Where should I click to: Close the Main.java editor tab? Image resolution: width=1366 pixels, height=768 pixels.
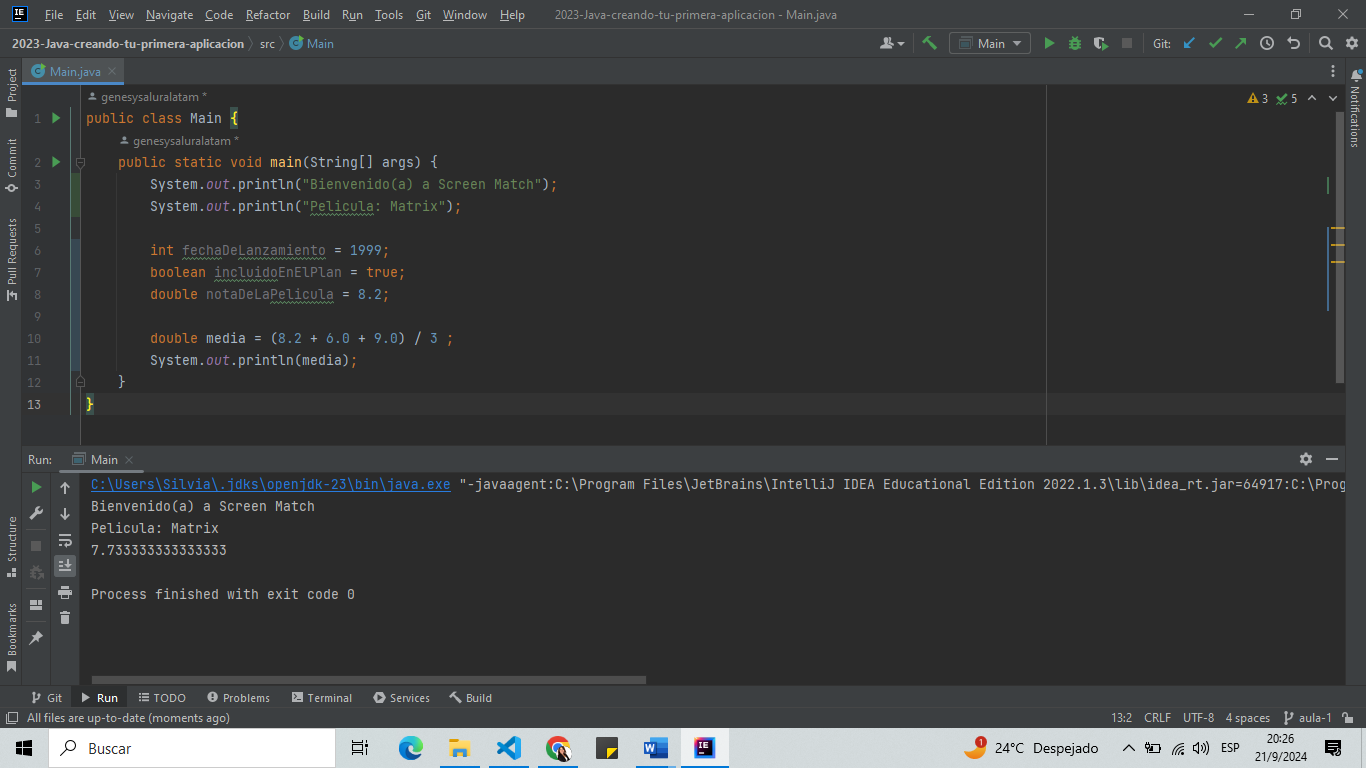(x=112, y=71)
